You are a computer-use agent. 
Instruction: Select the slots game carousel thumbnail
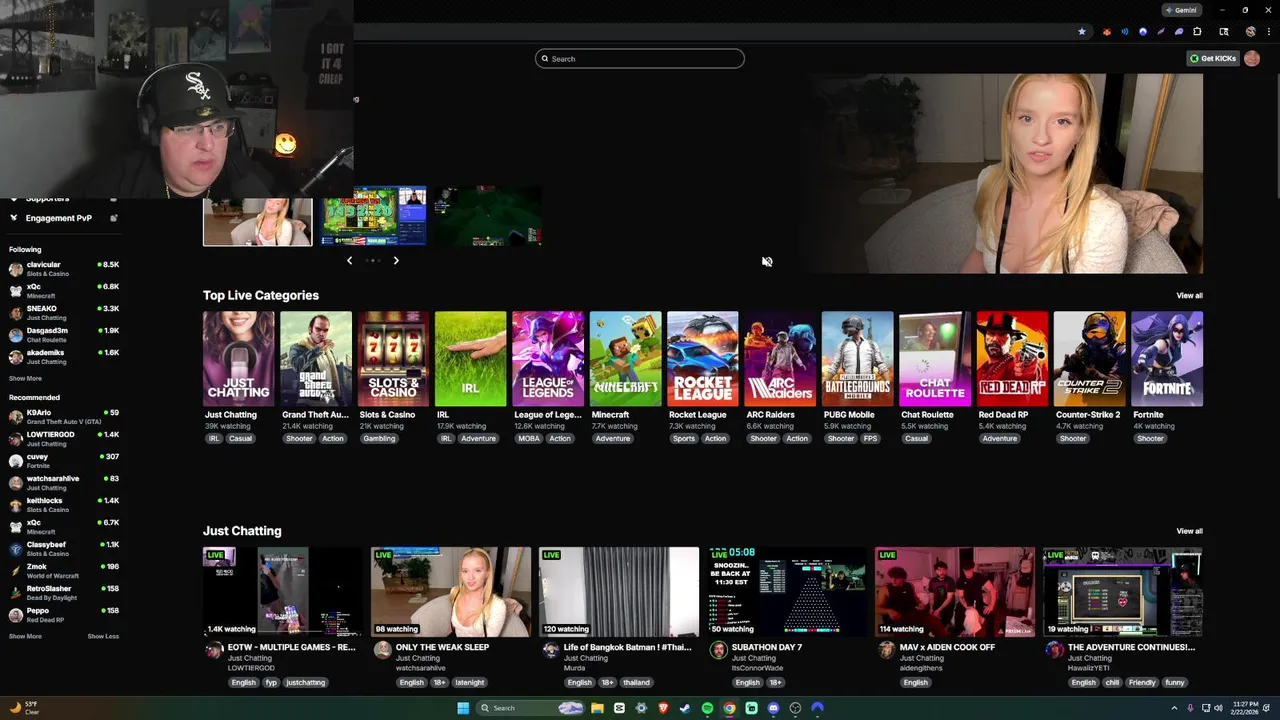[374, 216]
